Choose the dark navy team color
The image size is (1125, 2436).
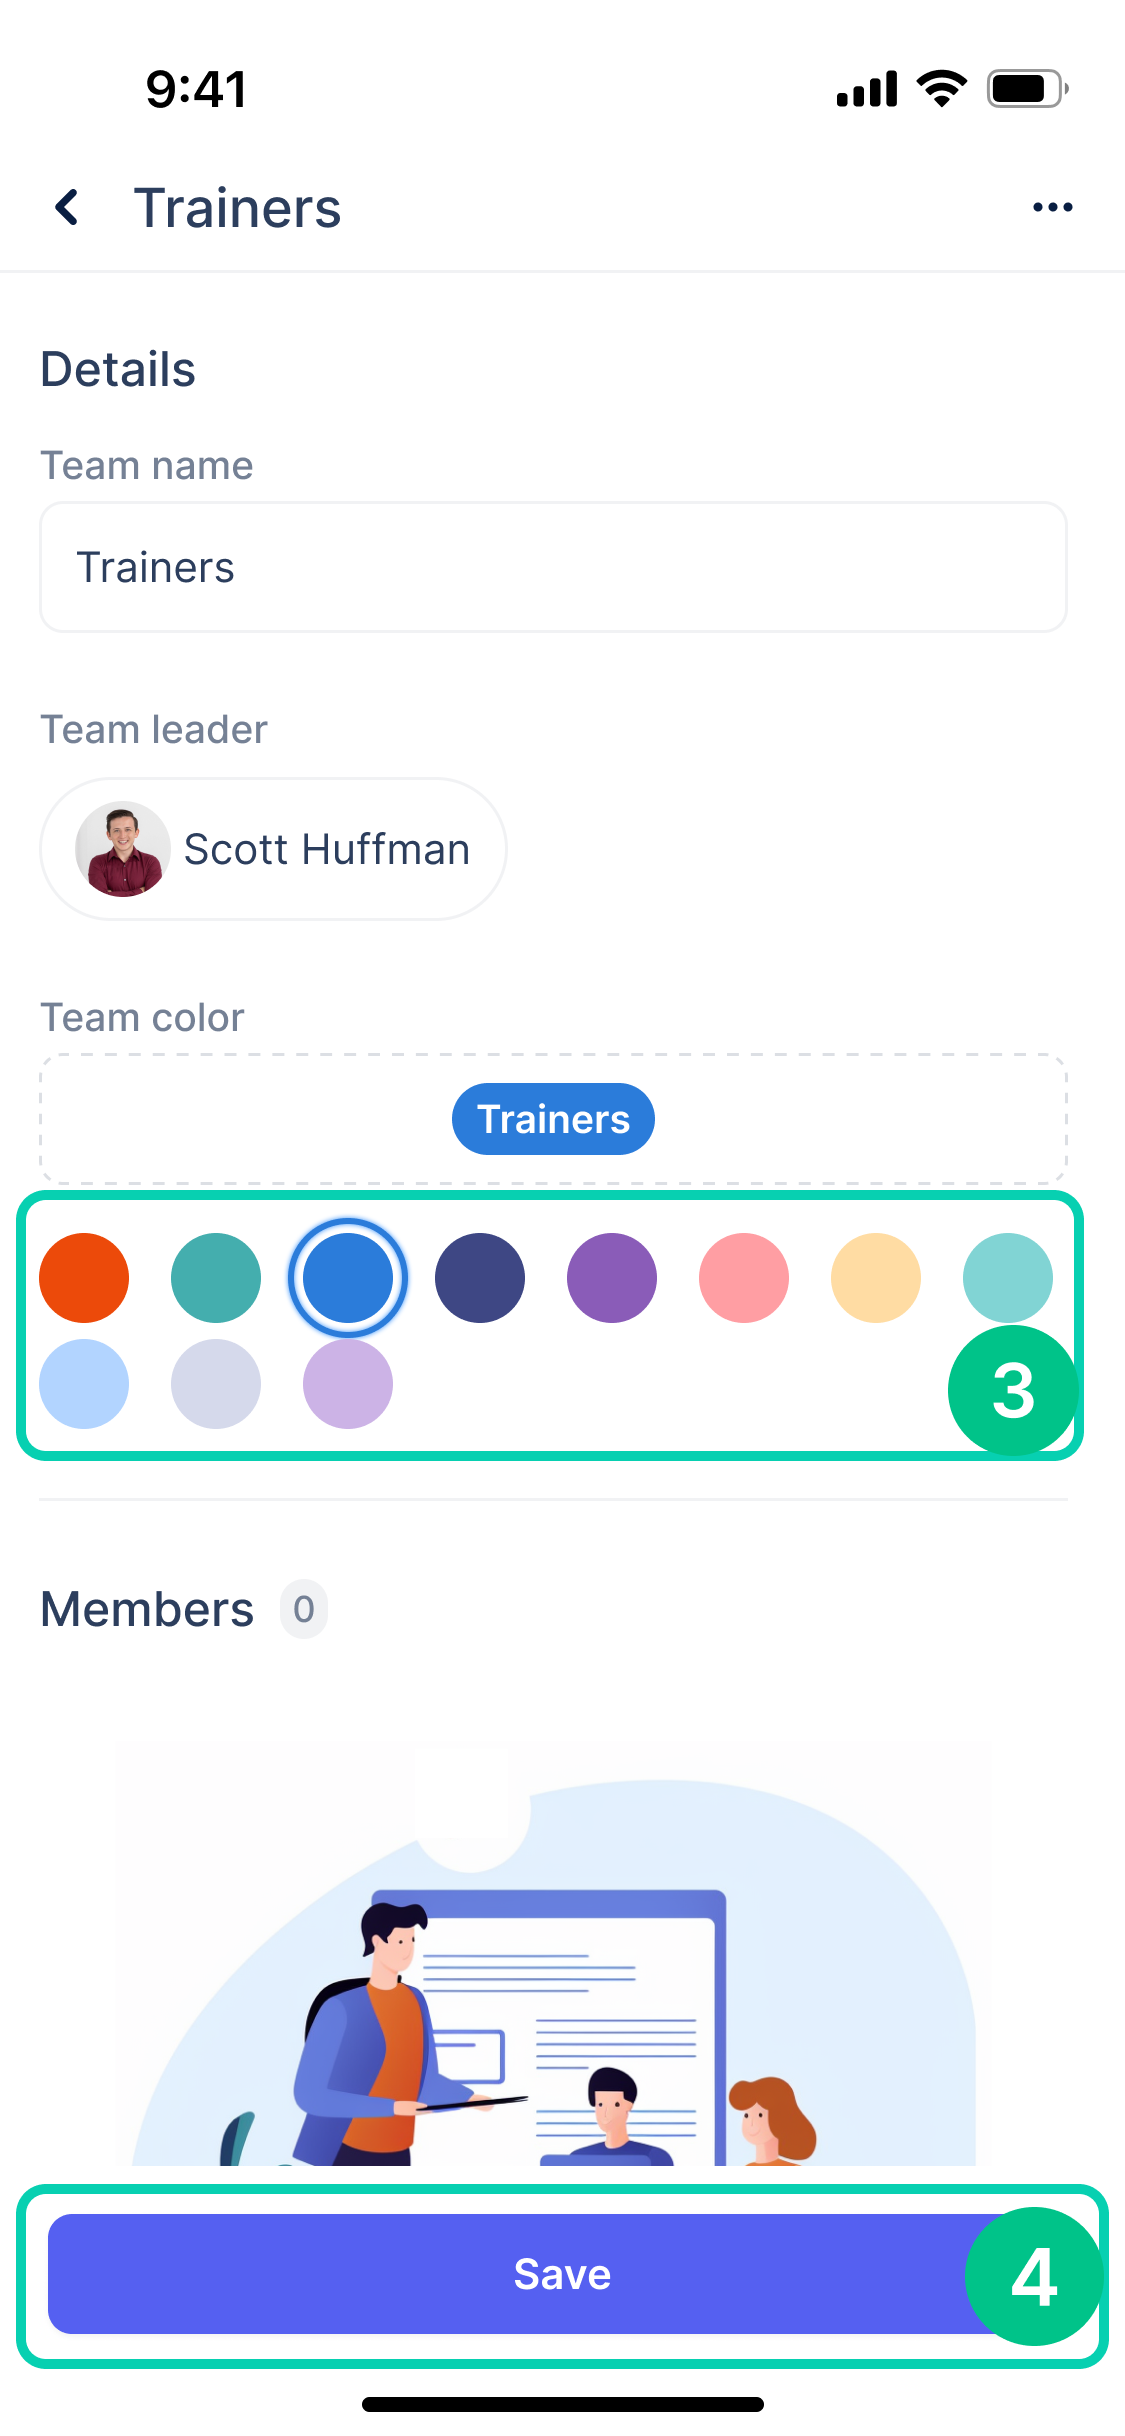[x=480, y=1277]
